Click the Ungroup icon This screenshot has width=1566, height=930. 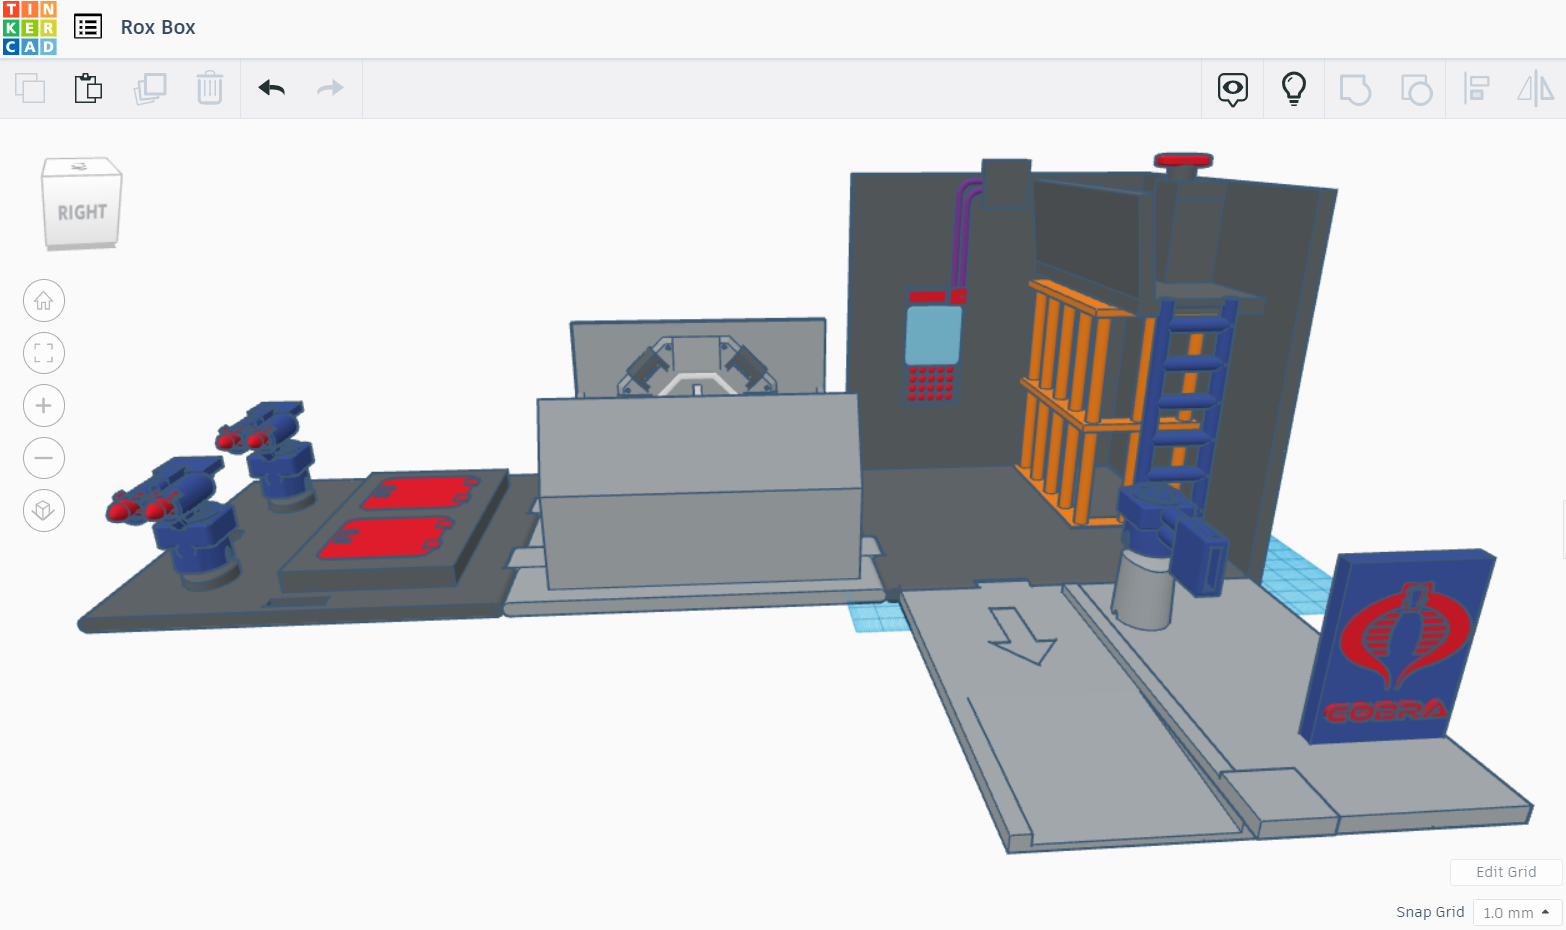[x=1416, y=88]
